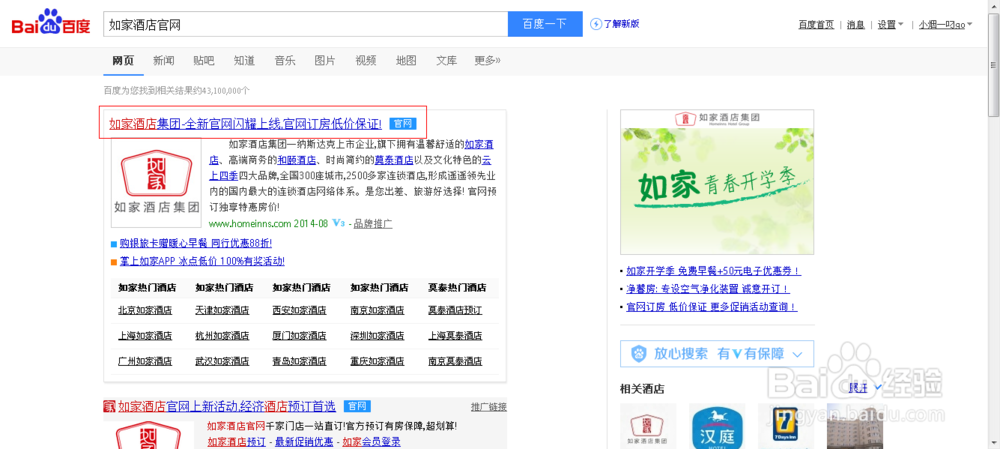Viewport: 1000px width, 449px height.
Task: Open the 购银旅卡赠暖心早餐 promotion link
Action: (x=196, y=243)
